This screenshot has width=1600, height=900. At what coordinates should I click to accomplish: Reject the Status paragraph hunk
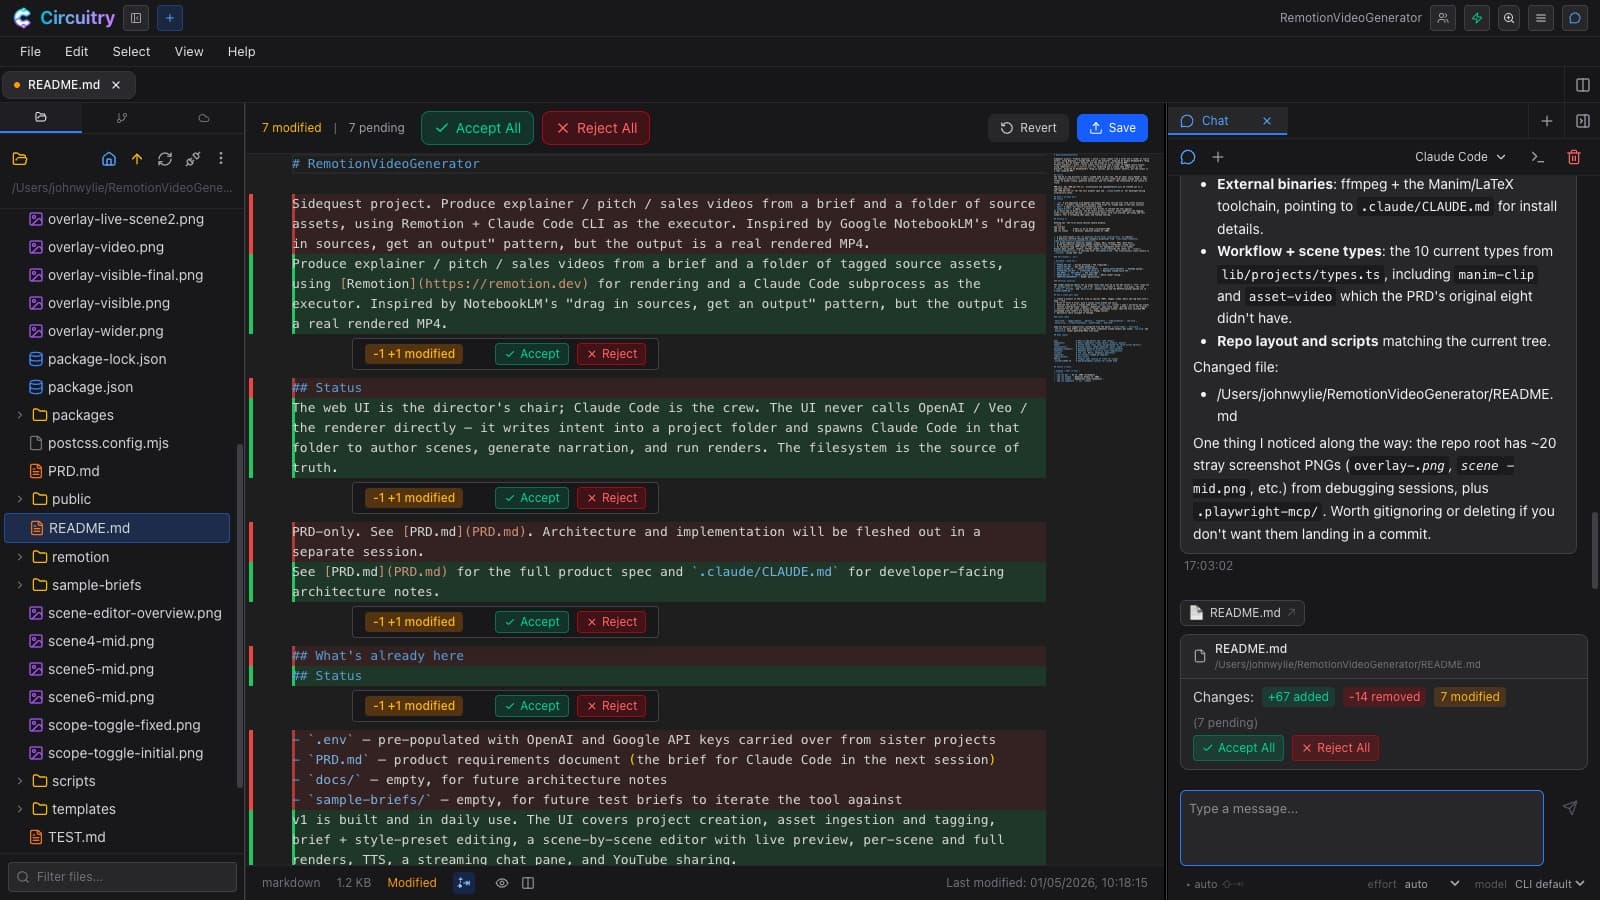[x=610, y=498]
